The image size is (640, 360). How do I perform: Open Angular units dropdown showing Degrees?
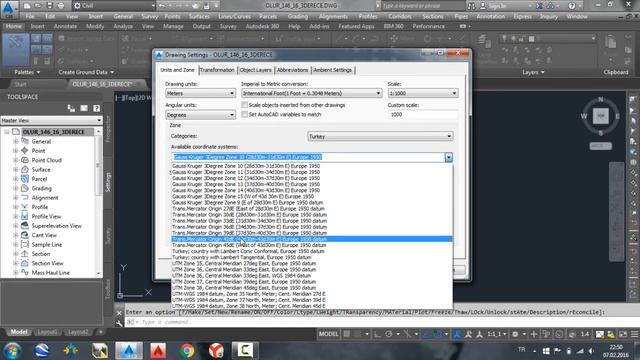200,115
